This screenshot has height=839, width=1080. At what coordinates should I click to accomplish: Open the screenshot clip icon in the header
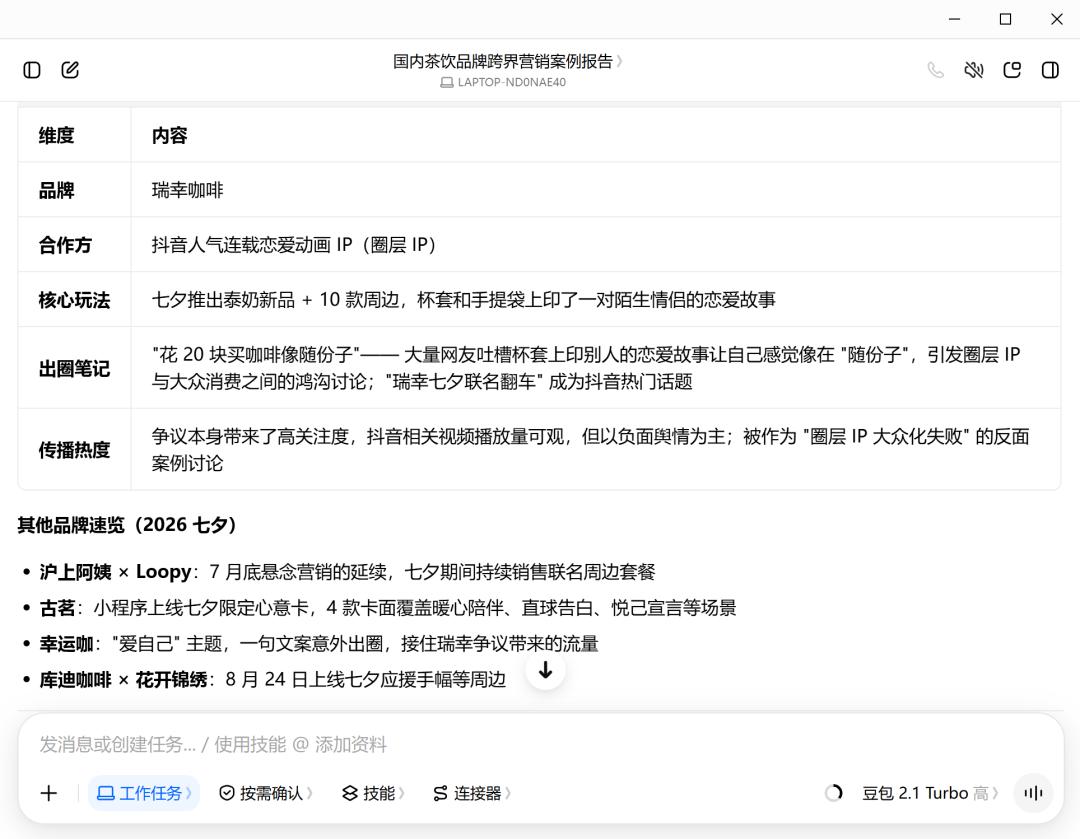(x=1012, y=70)
